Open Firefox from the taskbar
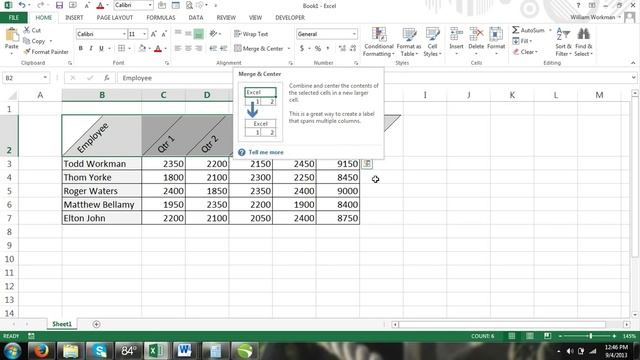The image size is (640, 360). tap(41, 351)
